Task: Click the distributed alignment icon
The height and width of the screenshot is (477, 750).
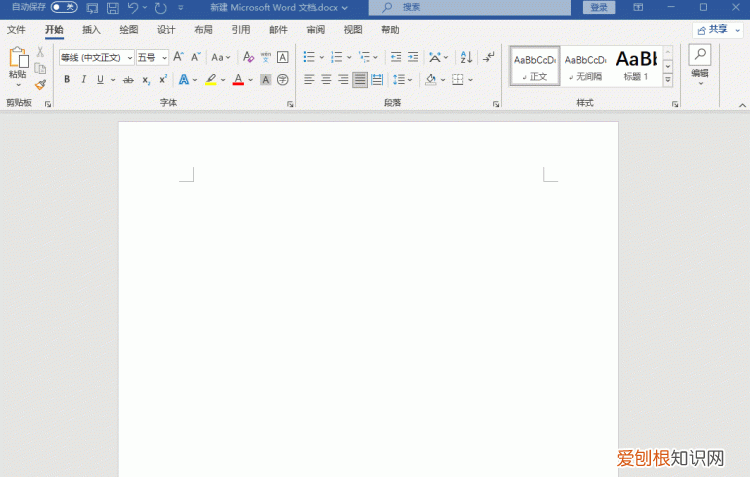Action: pyautogui.click(x=377, y=79)
